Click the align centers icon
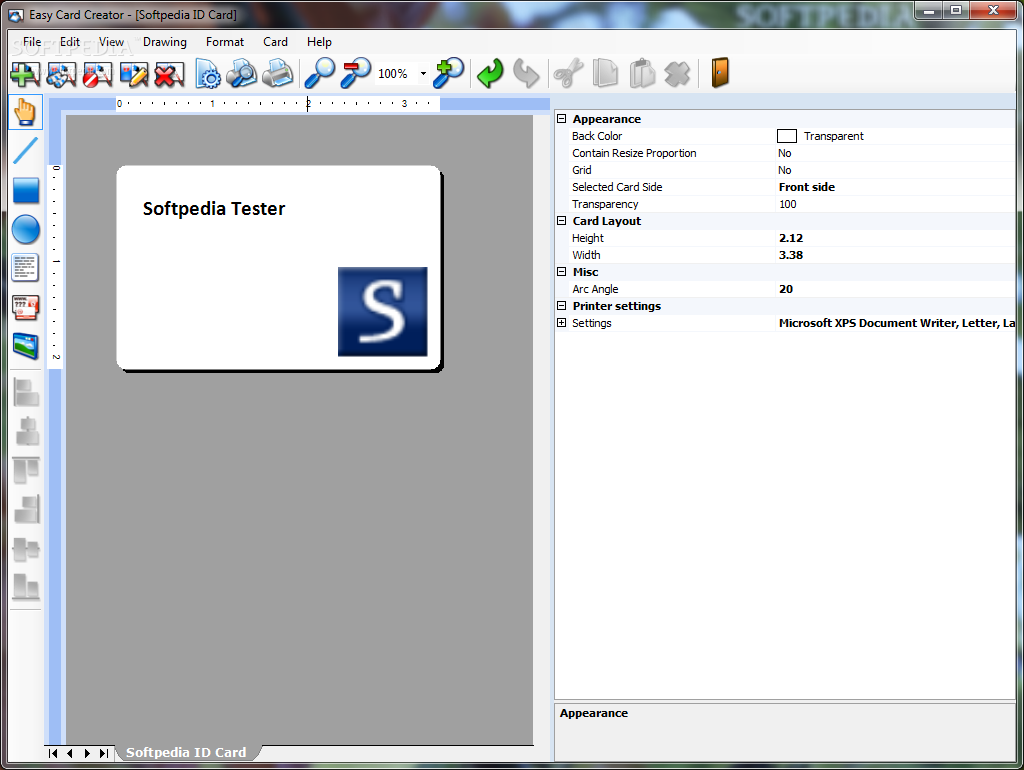1024x770 pixels. (27, 432)
